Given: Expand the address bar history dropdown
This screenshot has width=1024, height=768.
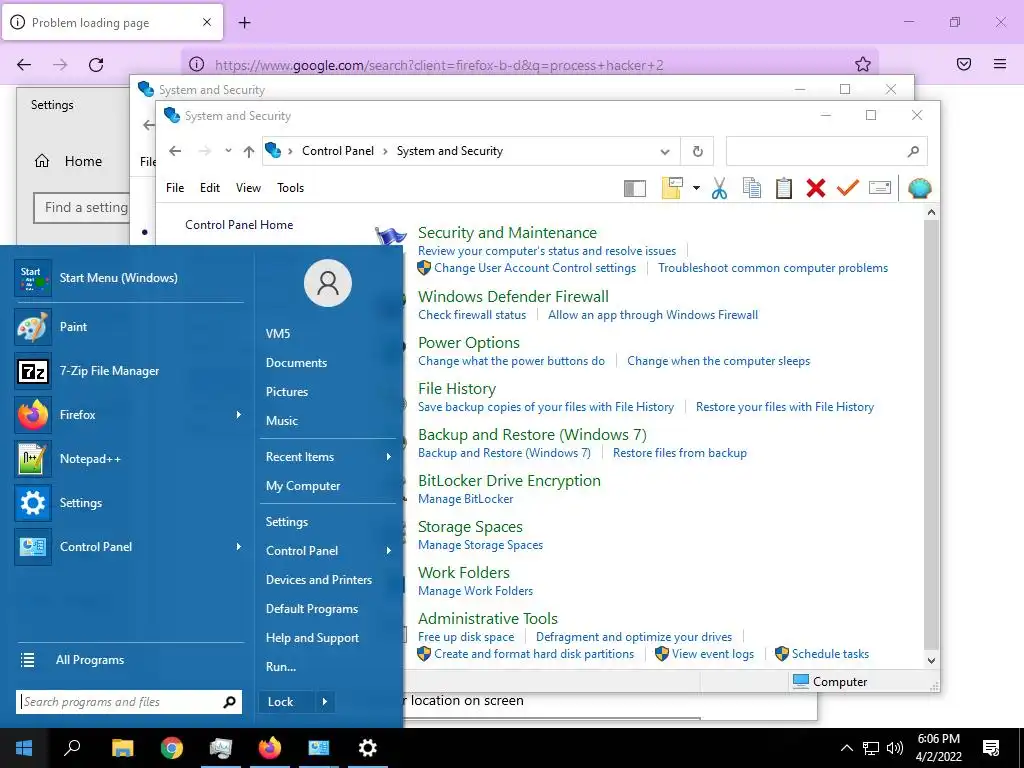Looking at the screenshot, I should (665, 152).
